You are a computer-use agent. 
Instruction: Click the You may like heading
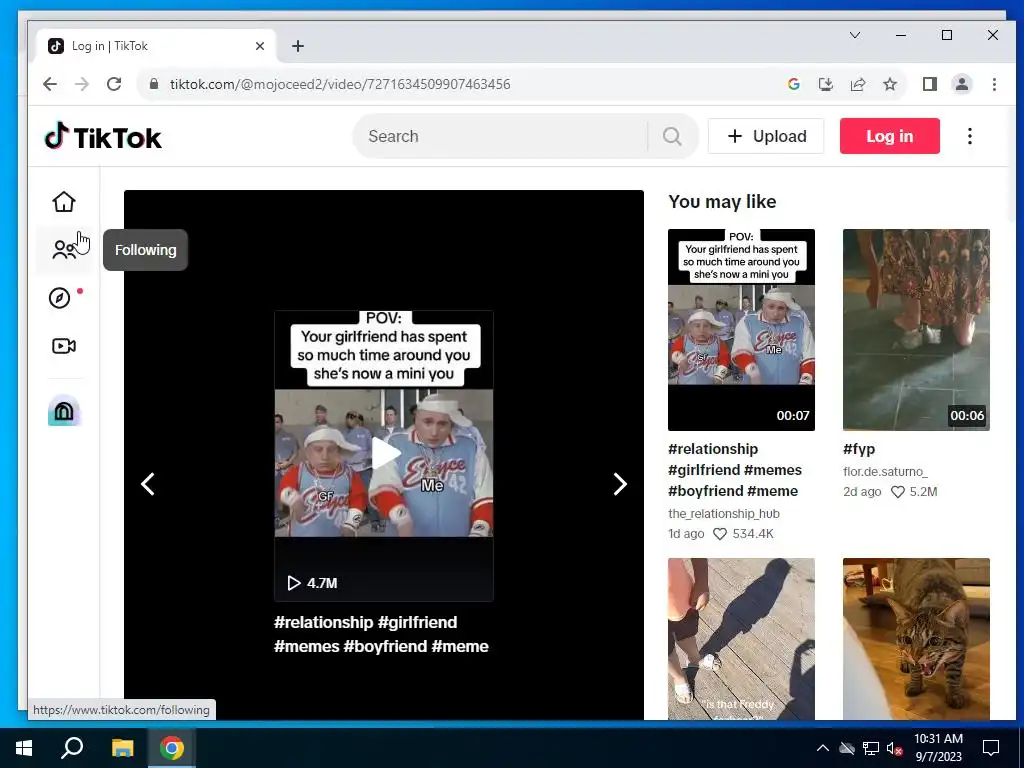(x=722, y=202)
